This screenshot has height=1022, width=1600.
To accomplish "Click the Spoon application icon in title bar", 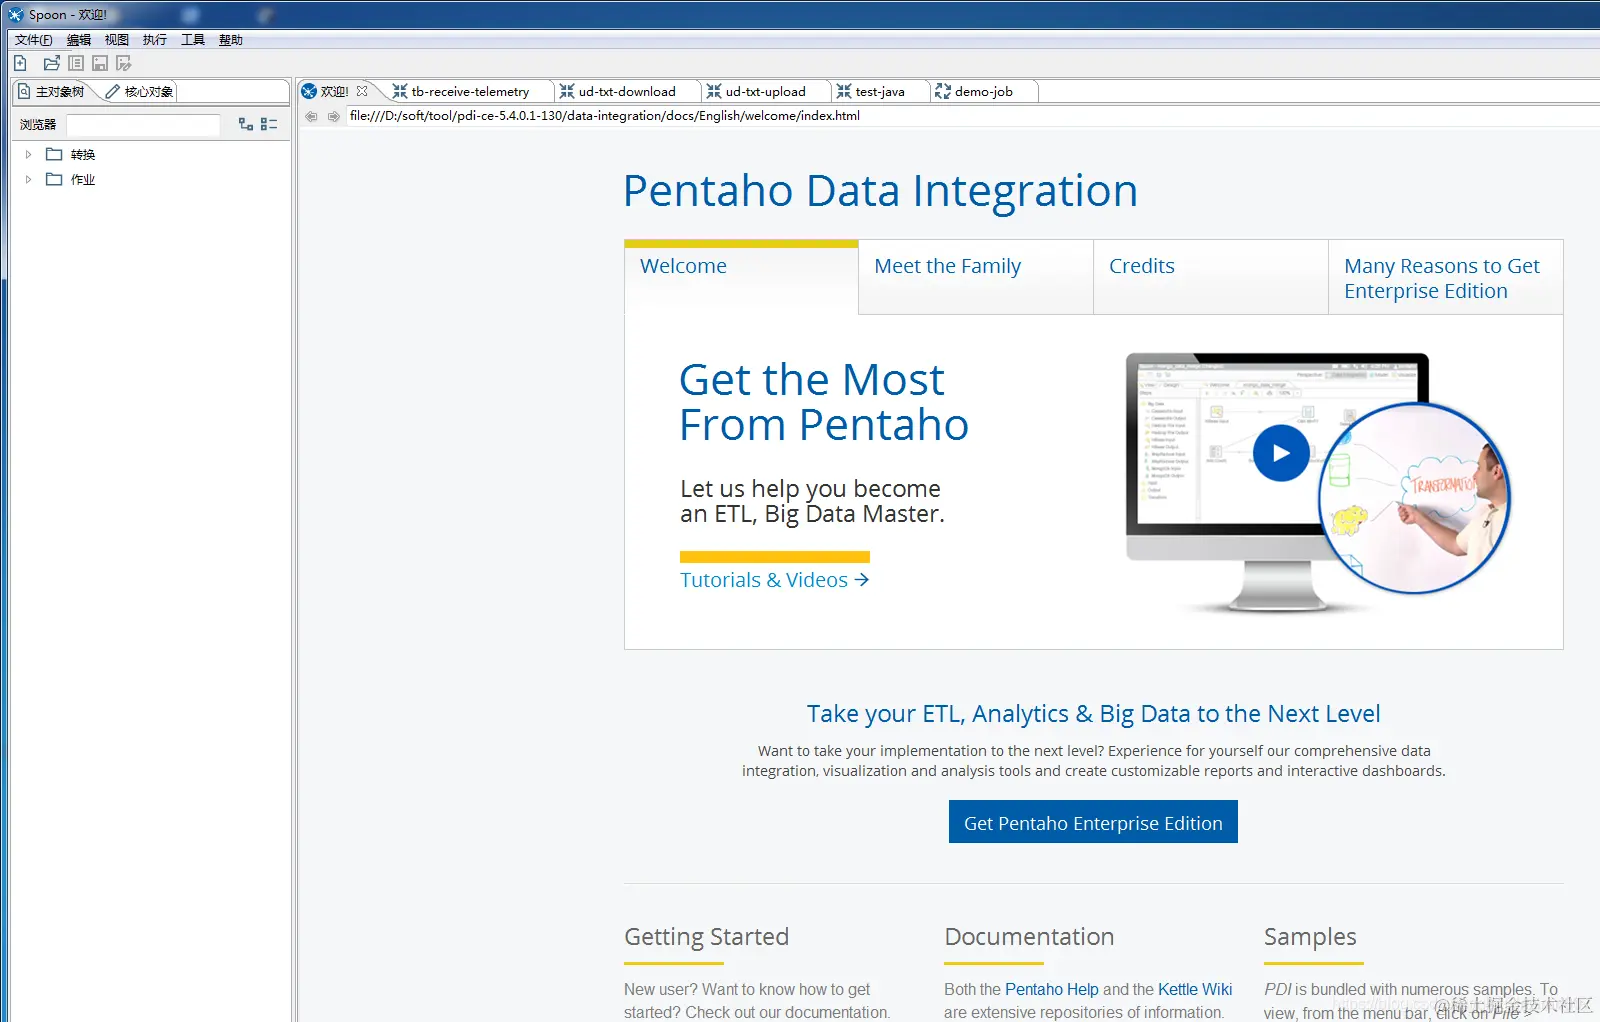I will pos(15,14).
